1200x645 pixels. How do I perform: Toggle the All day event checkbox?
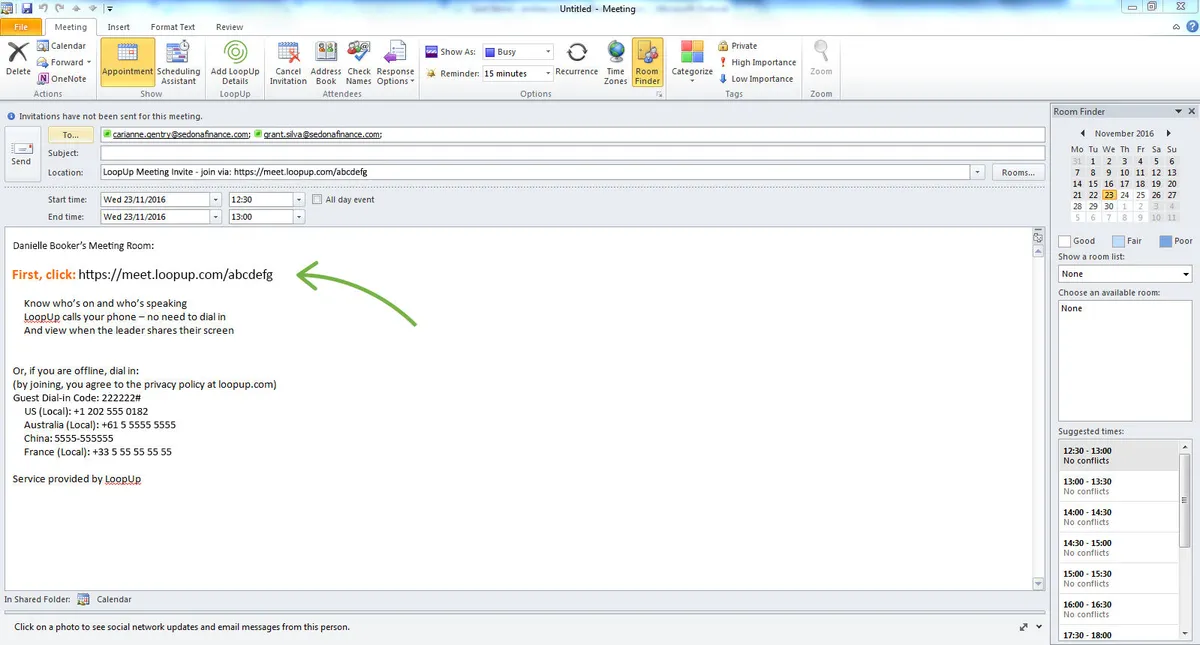click(317, 199)
